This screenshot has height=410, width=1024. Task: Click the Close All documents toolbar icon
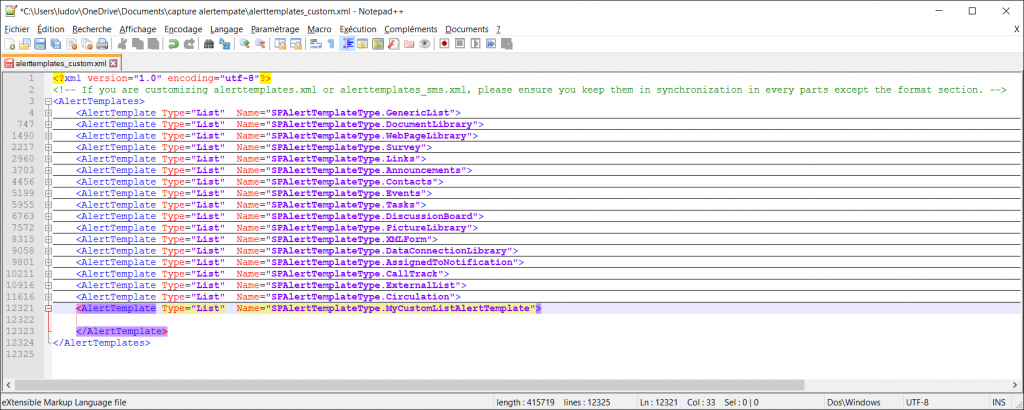pos(87,44)
